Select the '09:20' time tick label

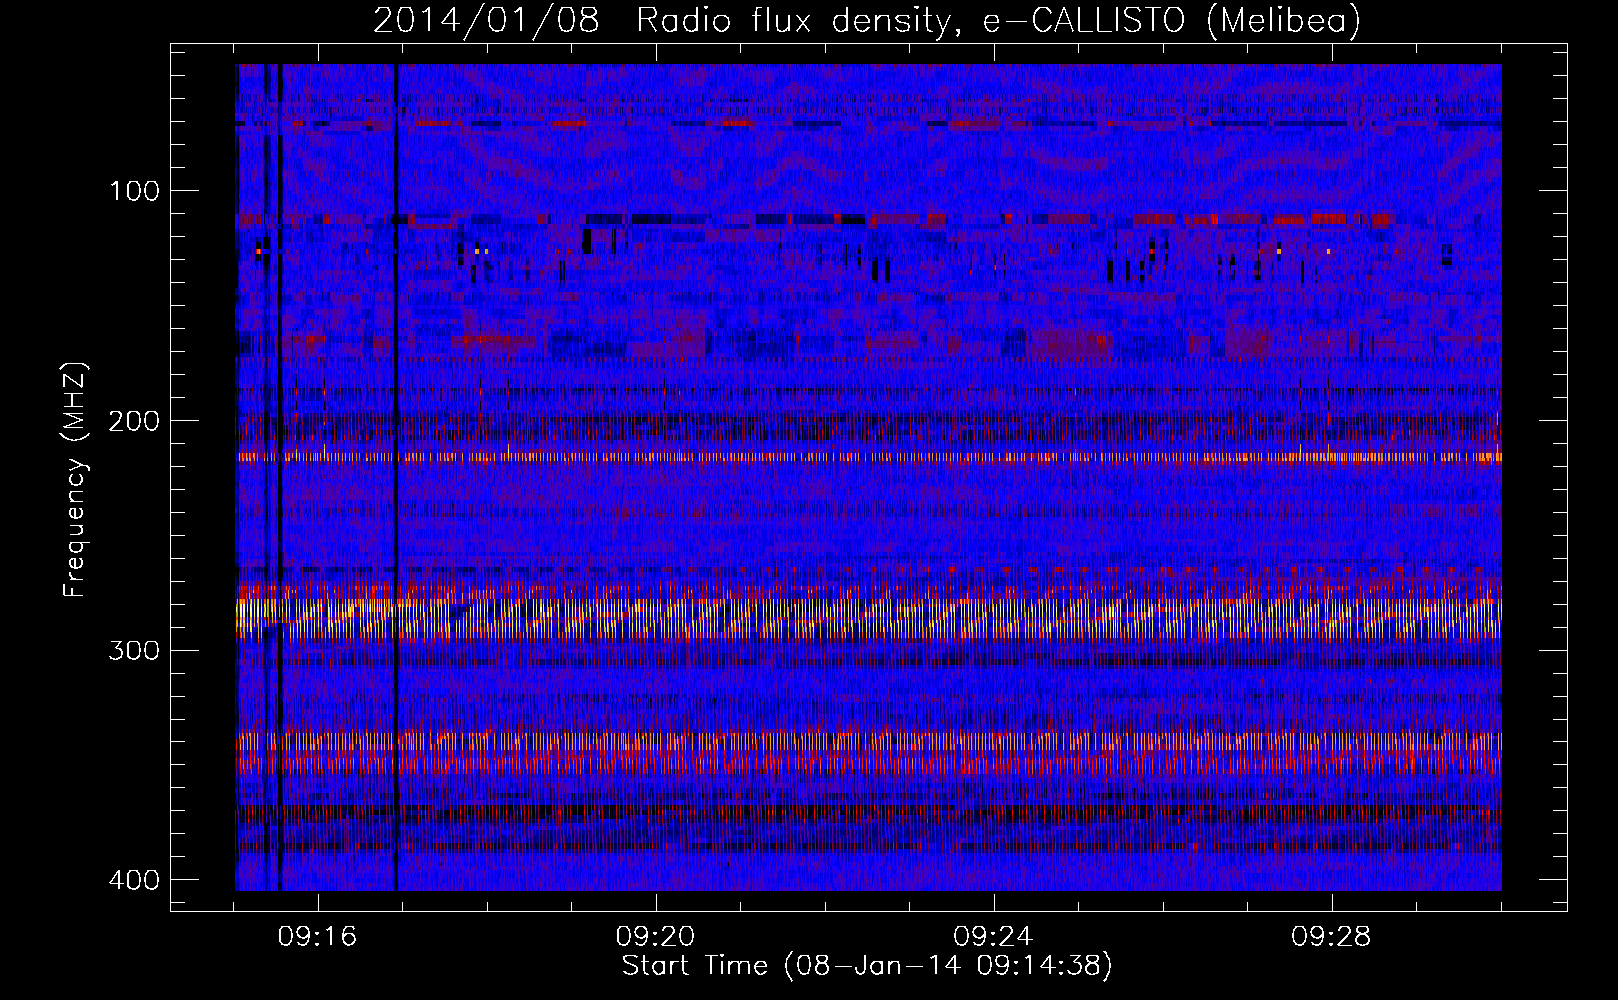(655, 937)
